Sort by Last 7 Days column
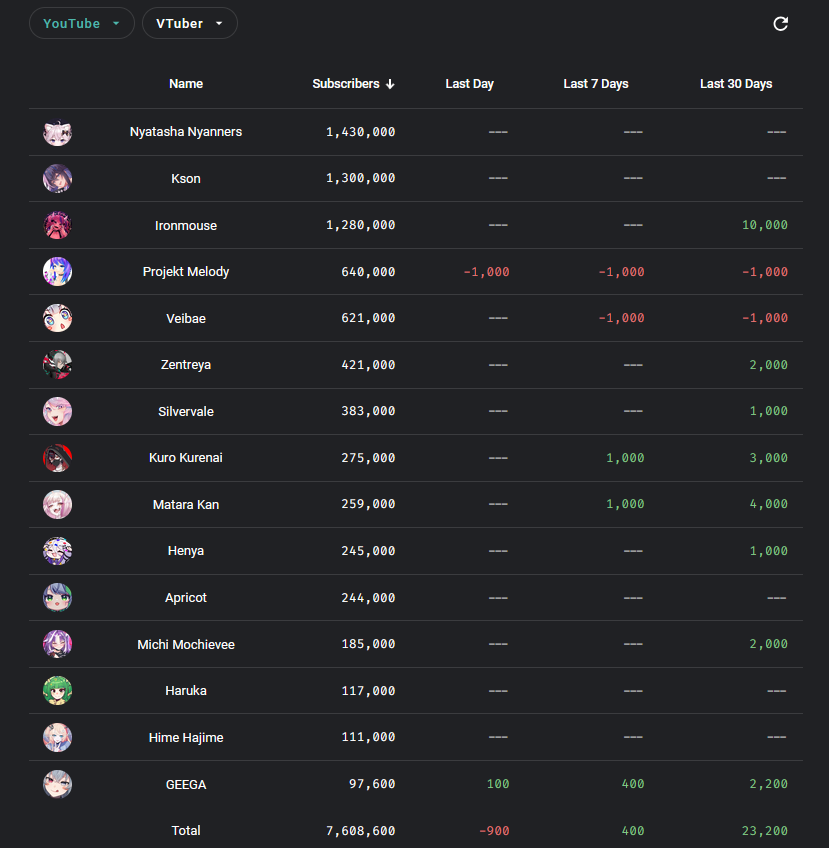829x848 pixels. 595,84
